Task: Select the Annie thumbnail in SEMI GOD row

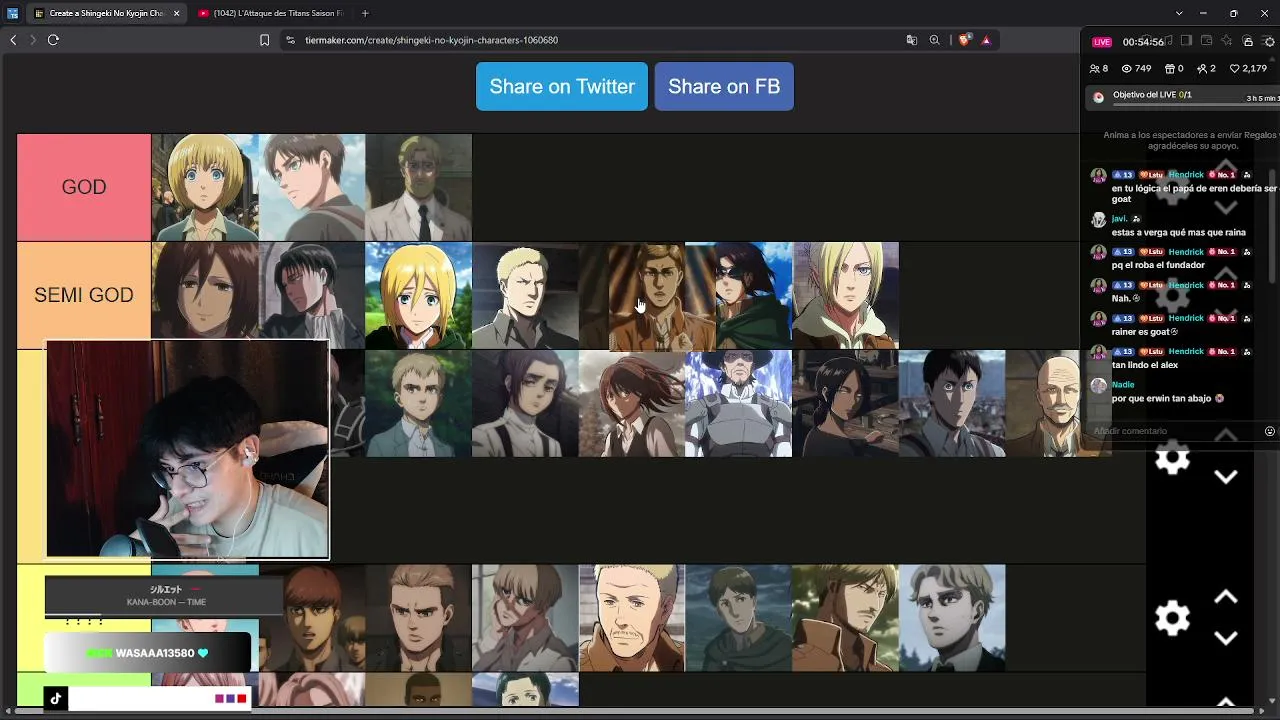Action: (846, 295)
